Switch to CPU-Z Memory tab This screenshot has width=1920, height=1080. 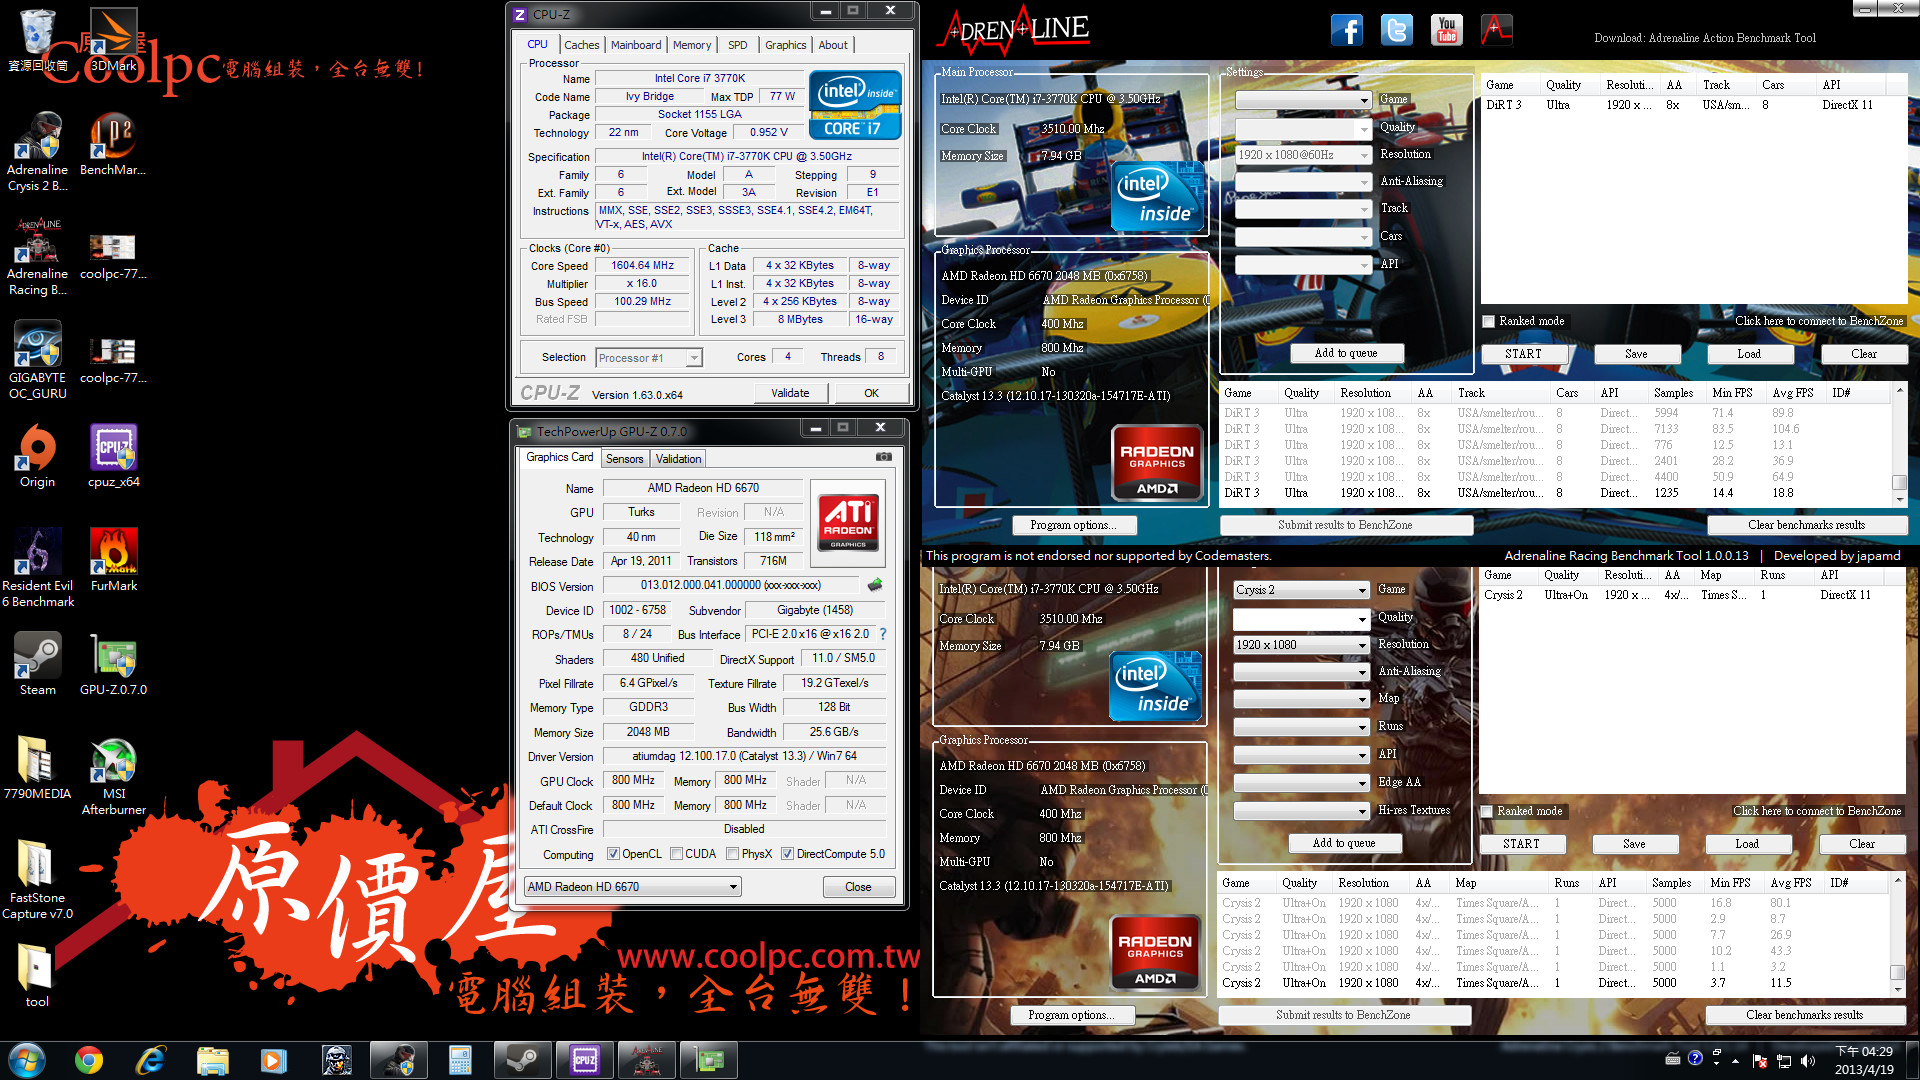(x=692, y=45)
